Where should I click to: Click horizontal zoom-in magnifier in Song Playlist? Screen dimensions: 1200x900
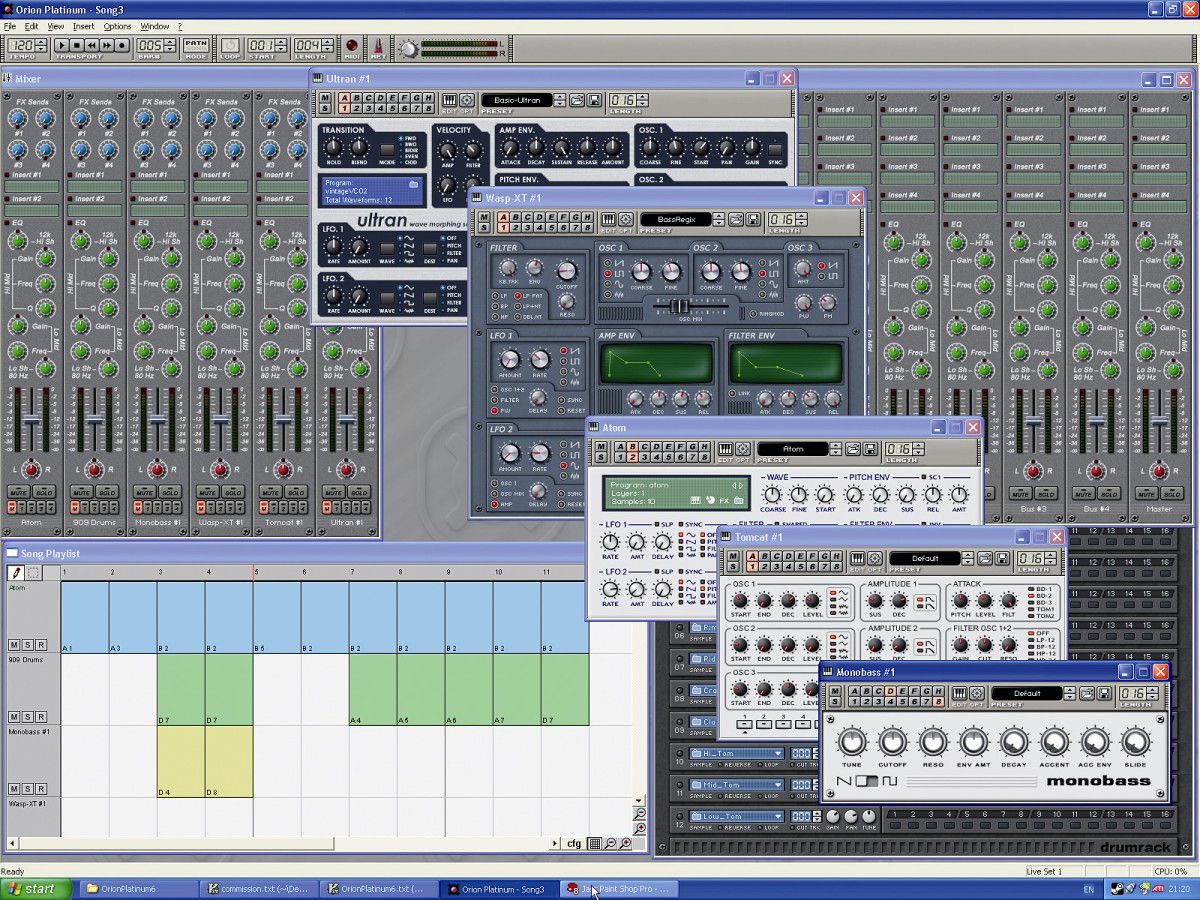click(x=626, y=844)
